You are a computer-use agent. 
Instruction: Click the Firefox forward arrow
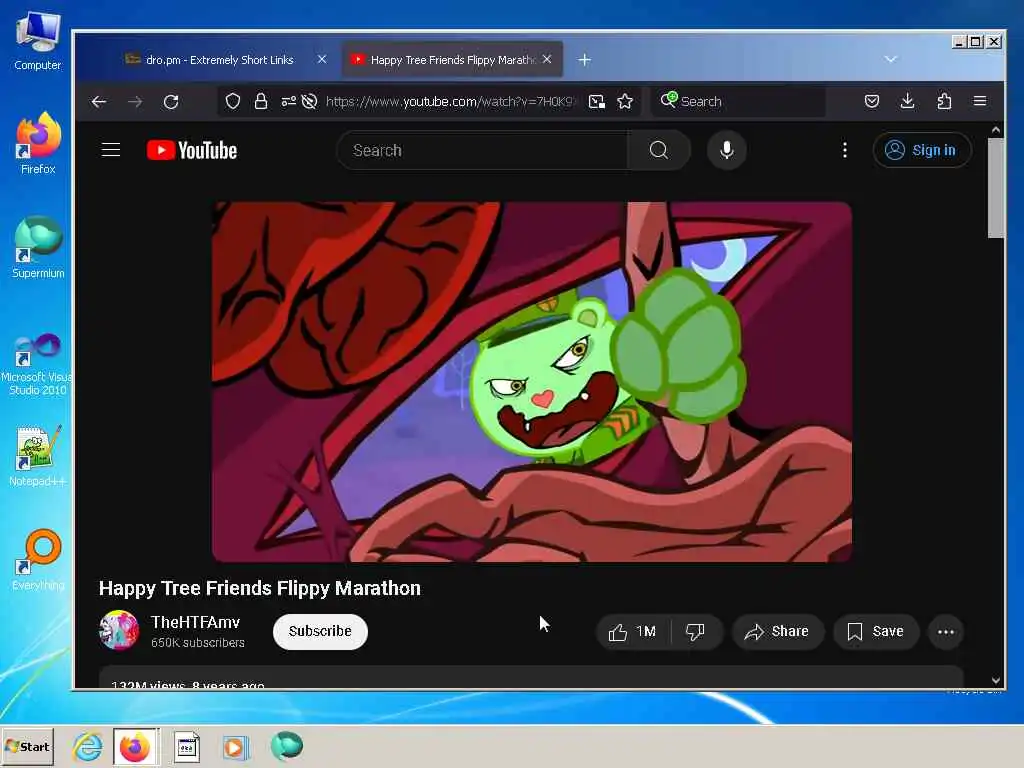(x=135, y=101)
